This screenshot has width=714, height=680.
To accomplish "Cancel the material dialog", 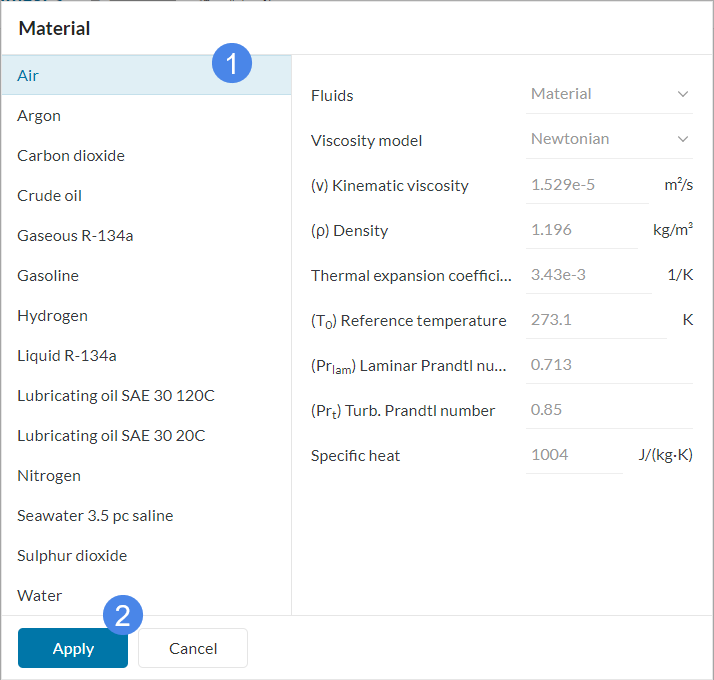I will tap(193, 648).
